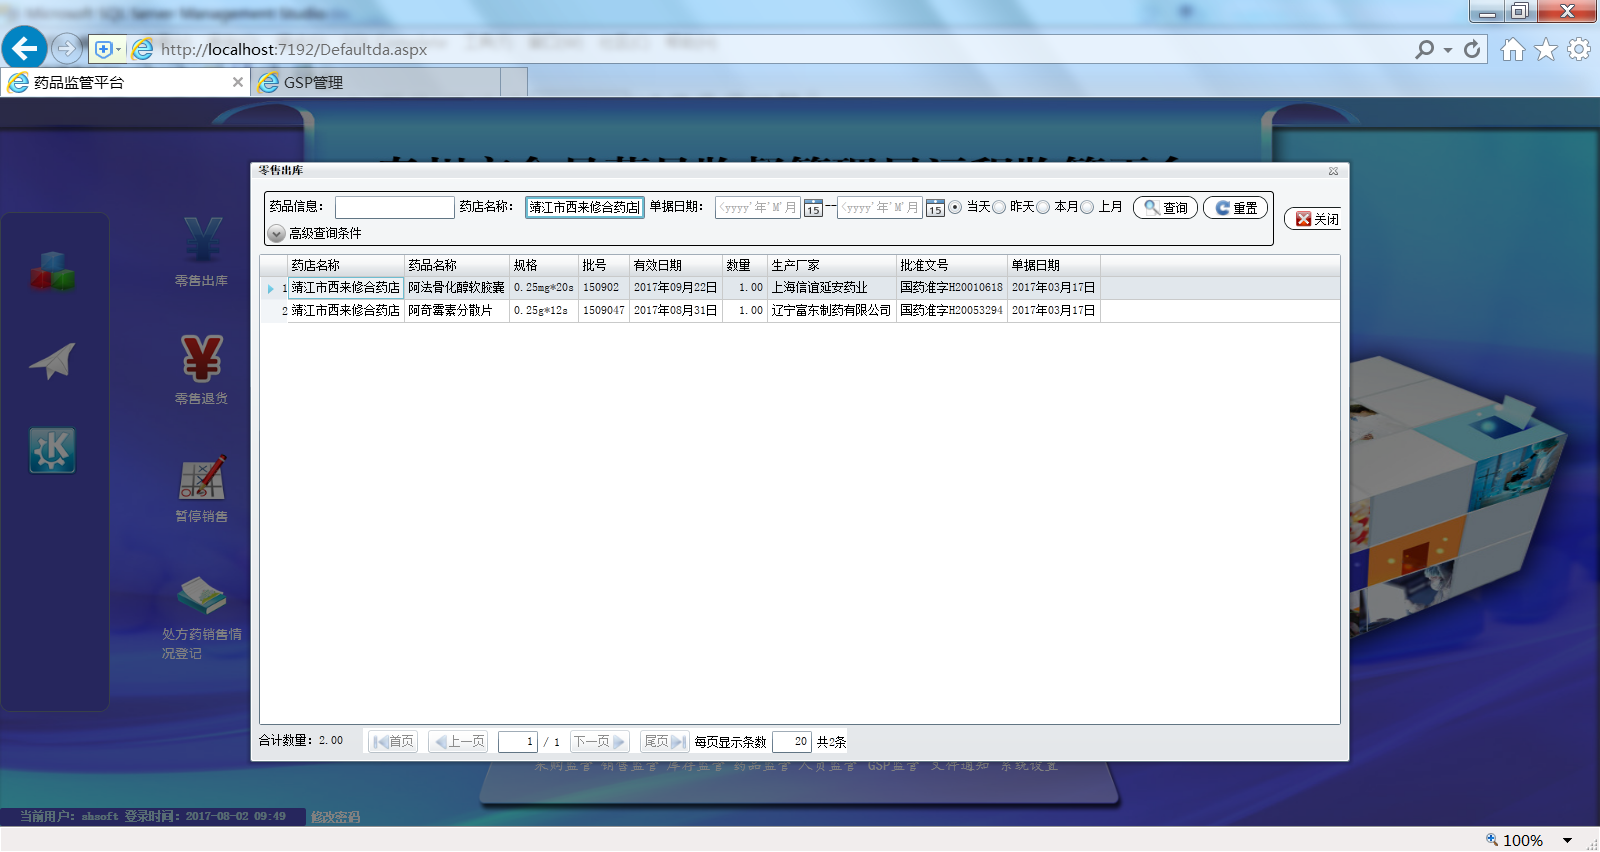The height and width of the screenshot is (852, 1600).
Task: Select the 上月 radio button
Action: [1087, 207]
